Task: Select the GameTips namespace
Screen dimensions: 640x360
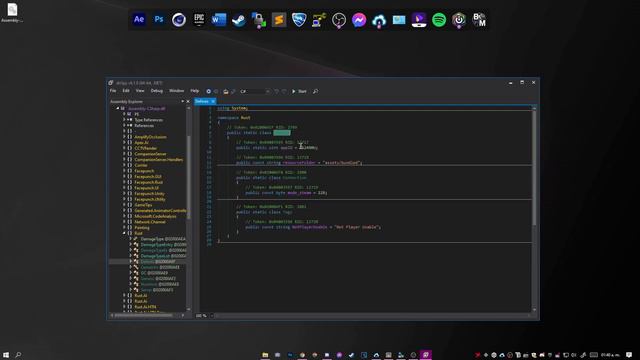Action: click(143, 205)
